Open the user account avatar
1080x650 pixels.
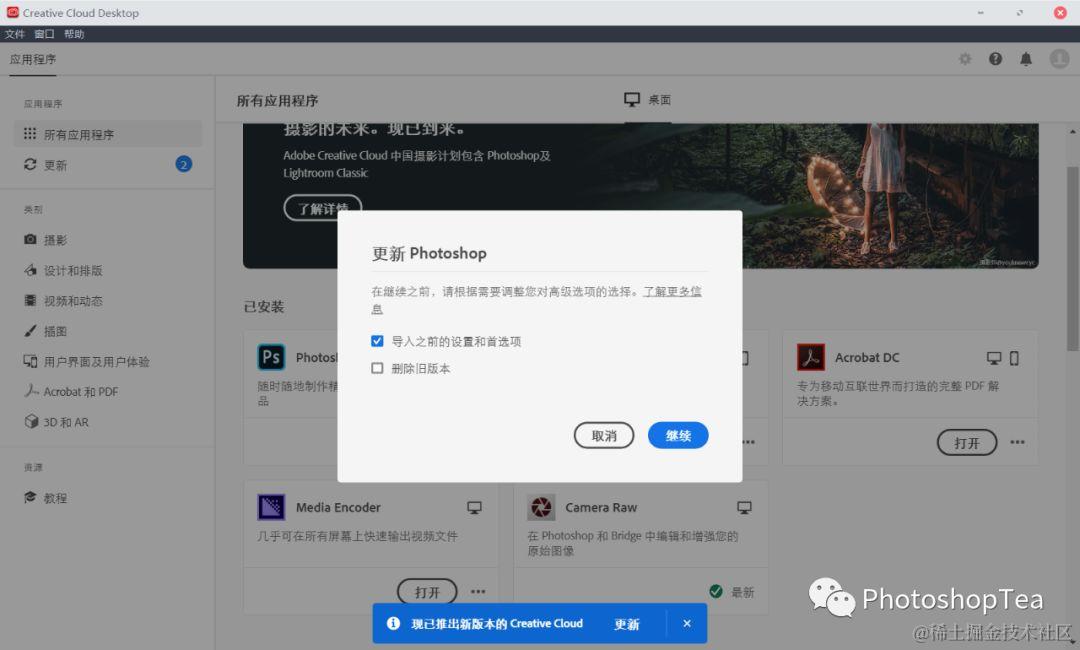coord(1059,59)
